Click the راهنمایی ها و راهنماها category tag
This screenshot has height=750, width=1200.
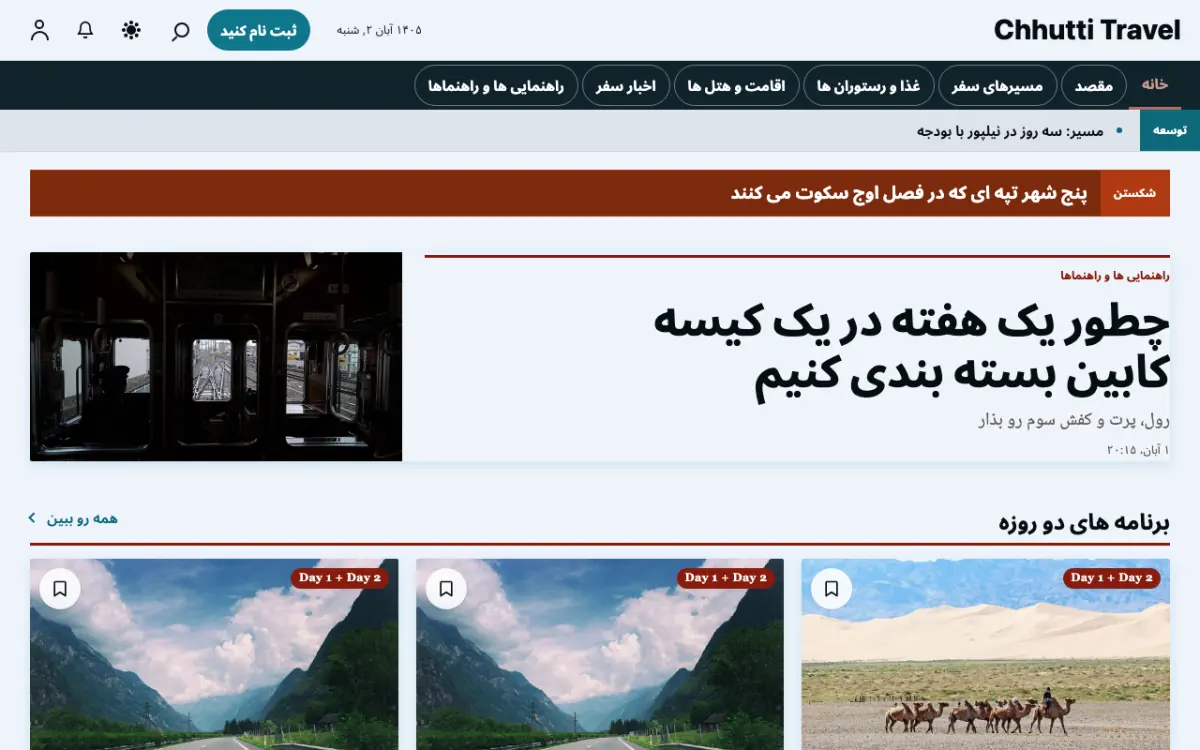pos(1115,275)
